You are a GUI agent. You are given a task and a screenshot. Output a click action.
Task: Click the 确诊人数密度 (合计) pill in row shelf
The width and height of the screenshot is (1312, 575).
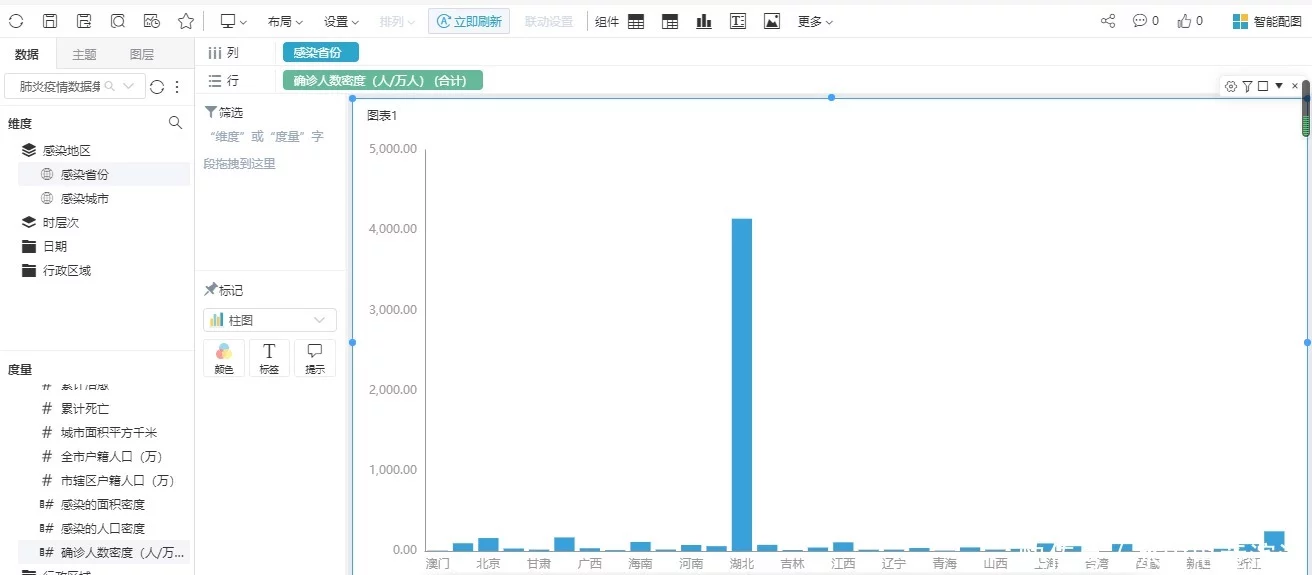(383, 80)
